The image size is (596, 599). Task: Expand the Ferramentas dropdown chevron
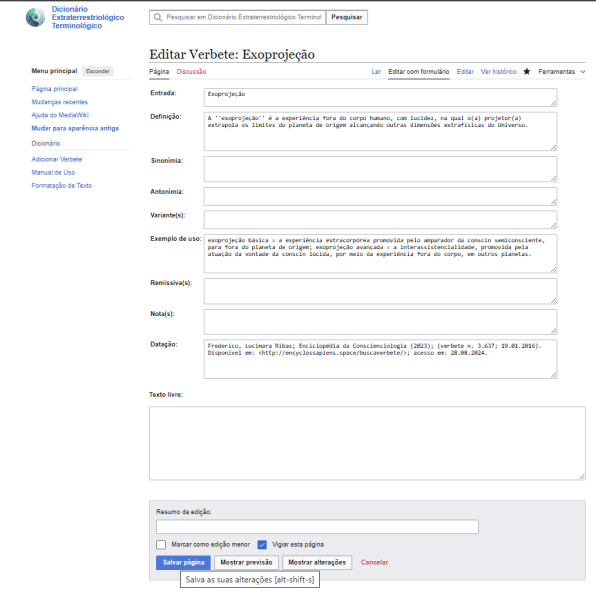point(583,71)
